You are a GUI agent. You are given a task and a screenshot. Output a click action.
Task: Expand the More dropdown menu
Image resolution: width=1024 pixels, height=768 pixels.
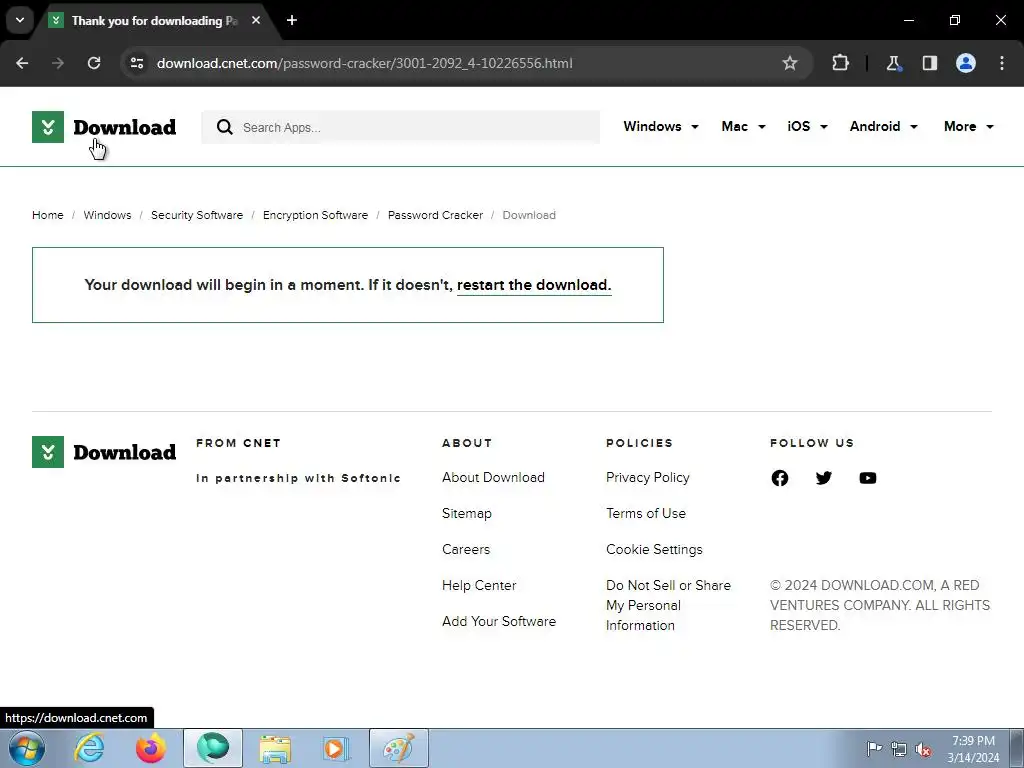click(x=968, y=127)
